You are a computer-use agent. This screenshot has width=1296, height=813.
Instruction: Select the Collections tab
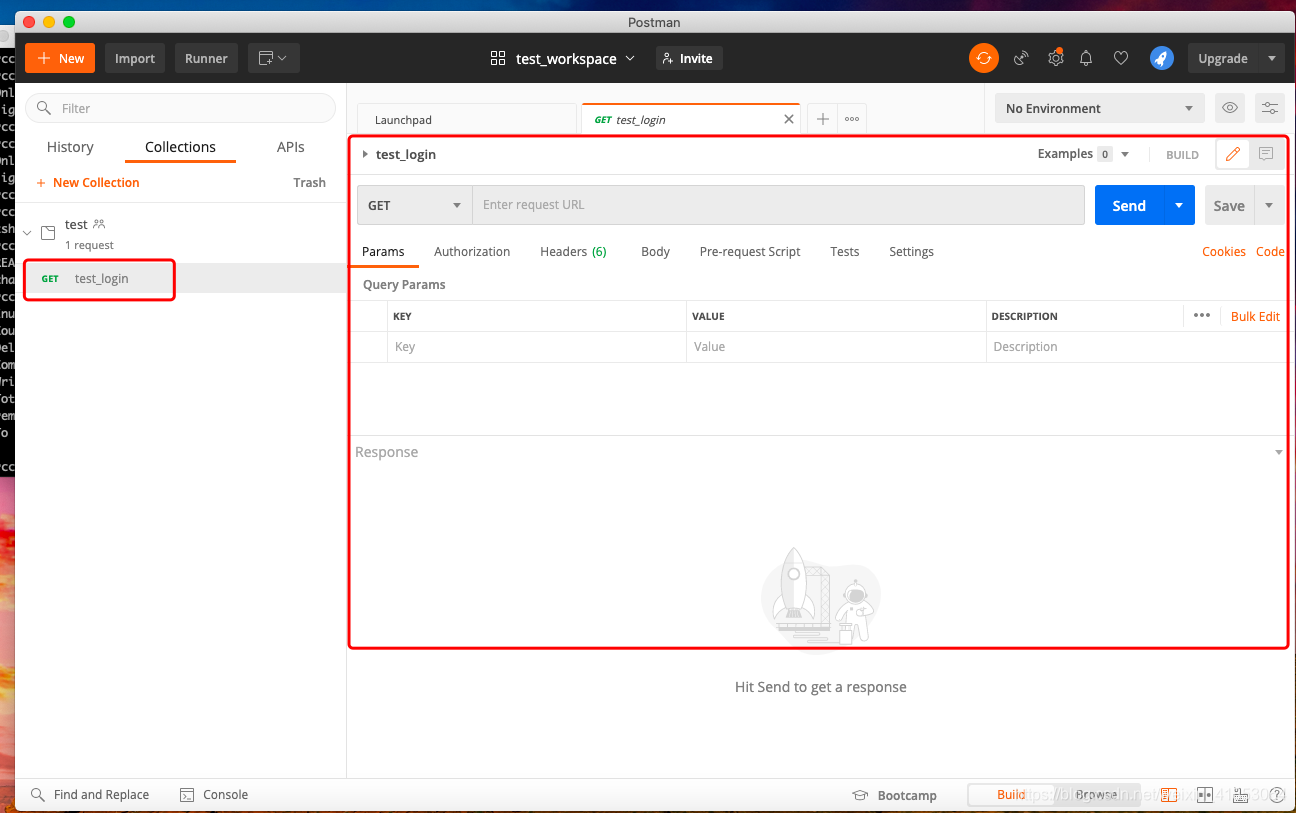(180, 147)
